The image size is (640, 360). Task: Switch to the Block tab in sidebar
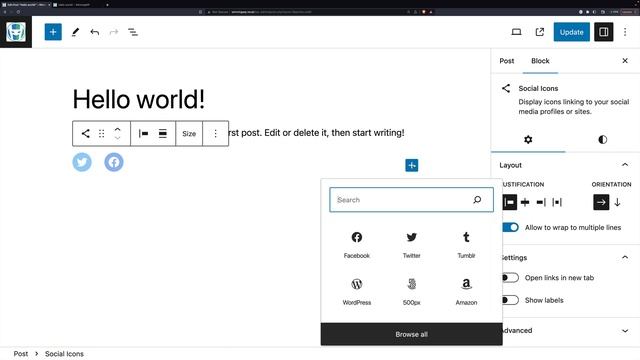tap(540, 61)
